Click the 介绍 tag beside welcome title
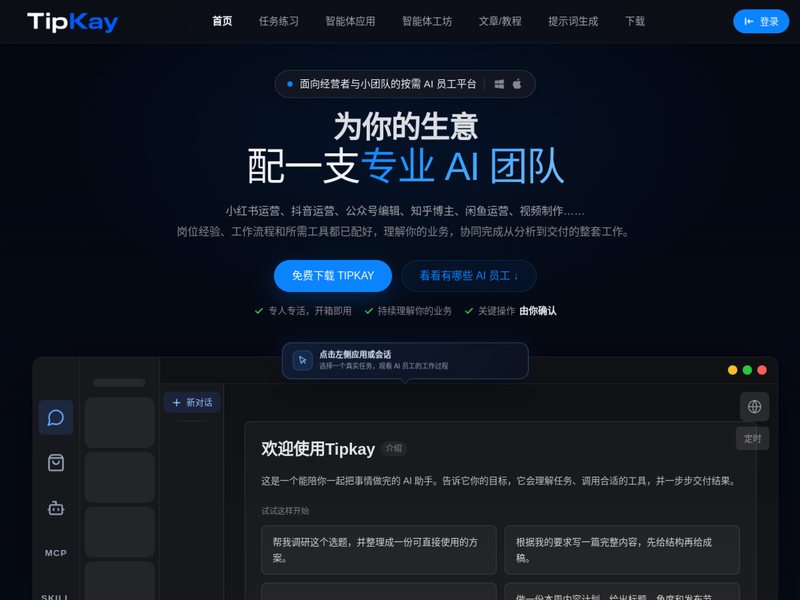800x600 pixels. point(394,448)
